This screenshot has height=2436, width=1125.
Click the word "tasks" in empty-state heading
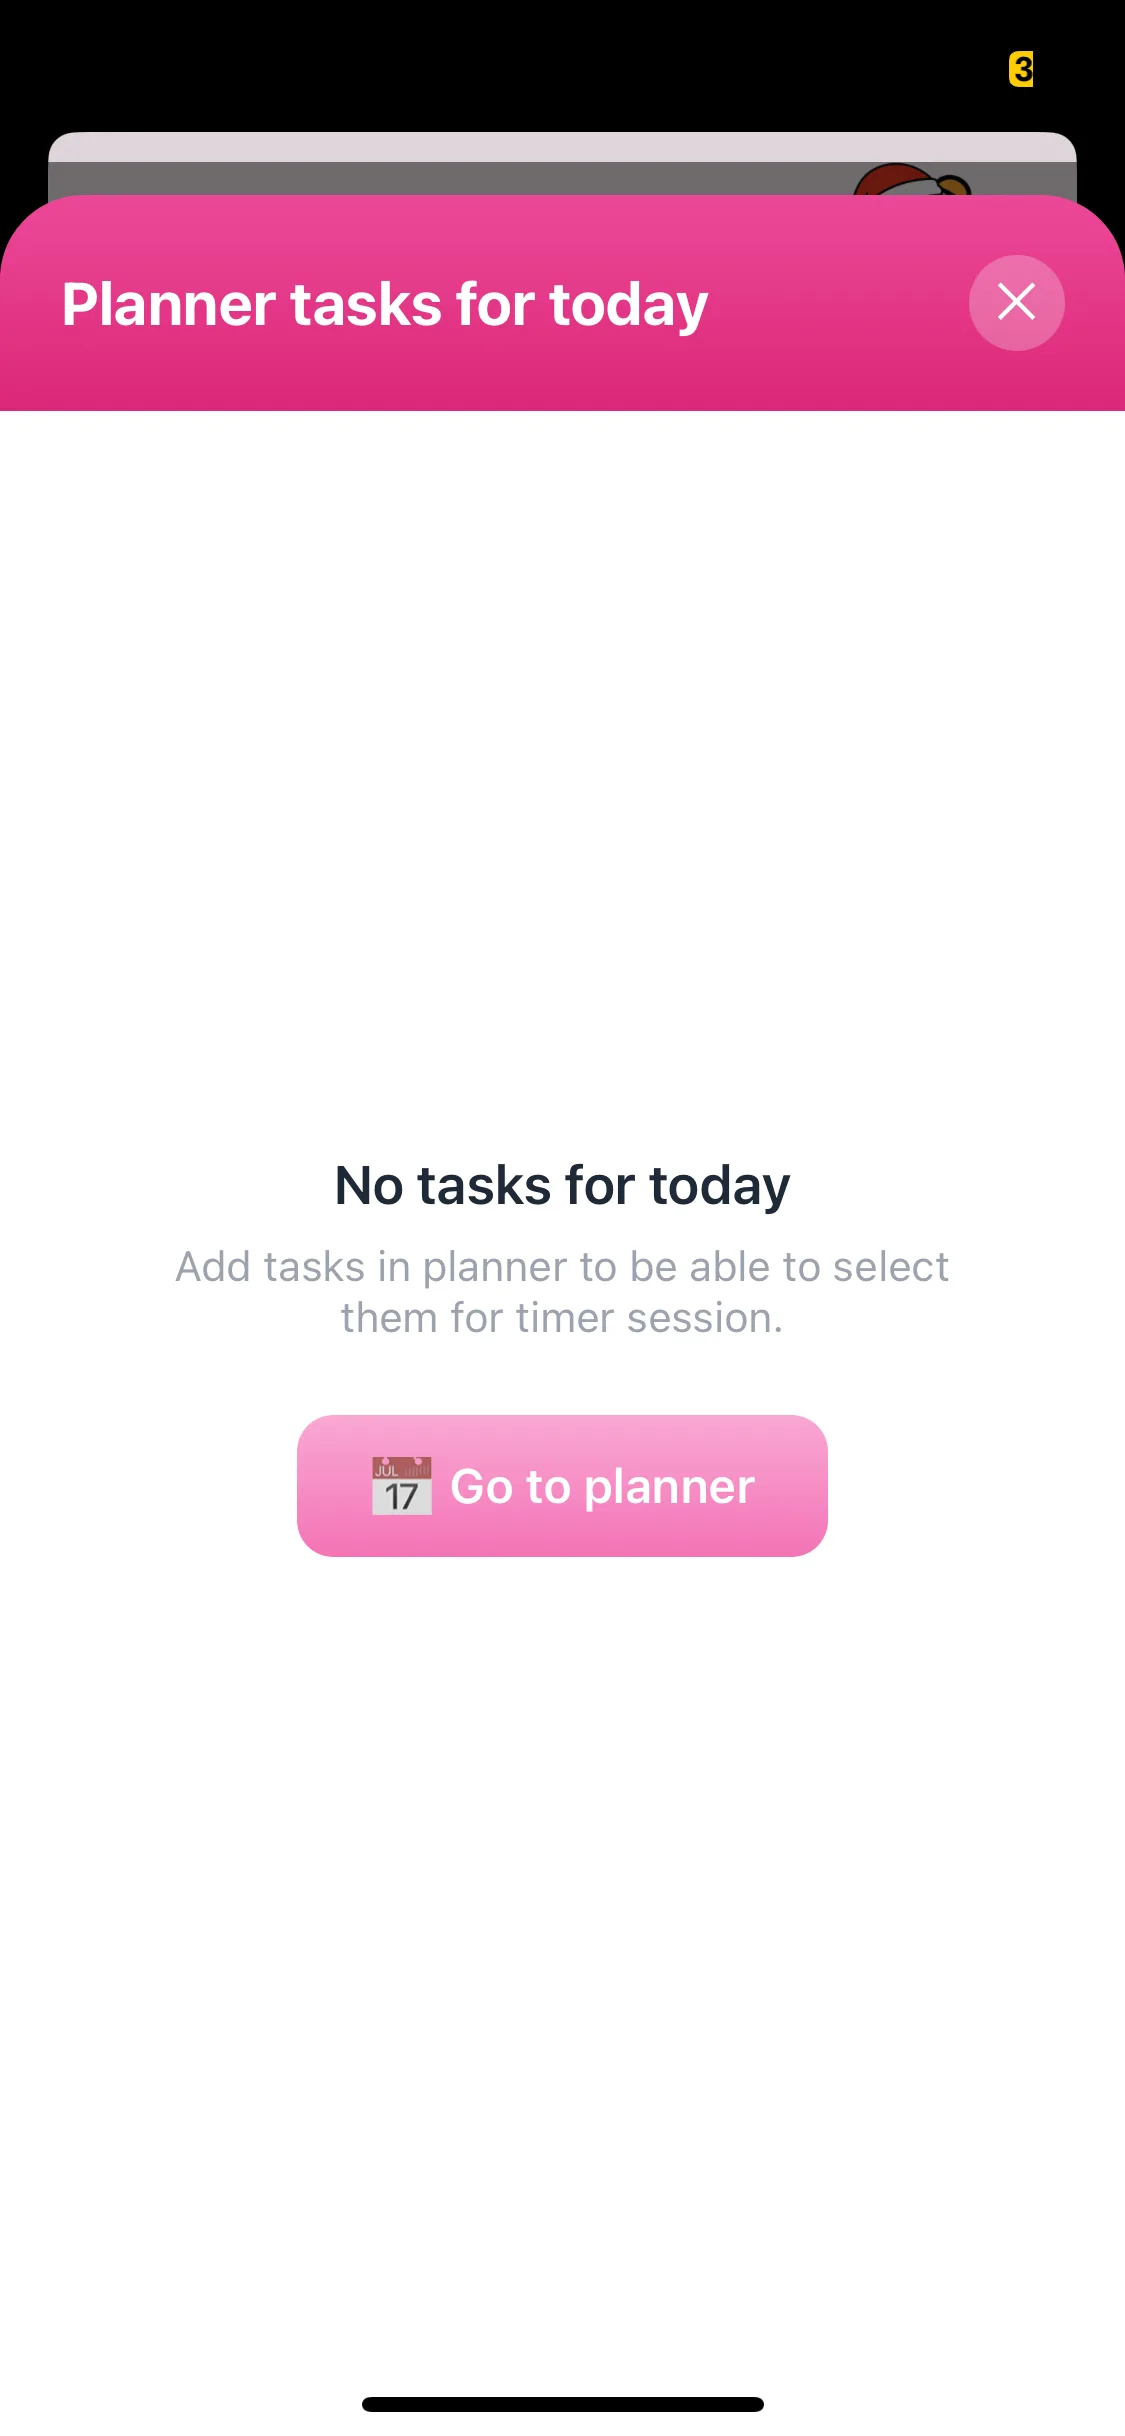coord(484,1186)
